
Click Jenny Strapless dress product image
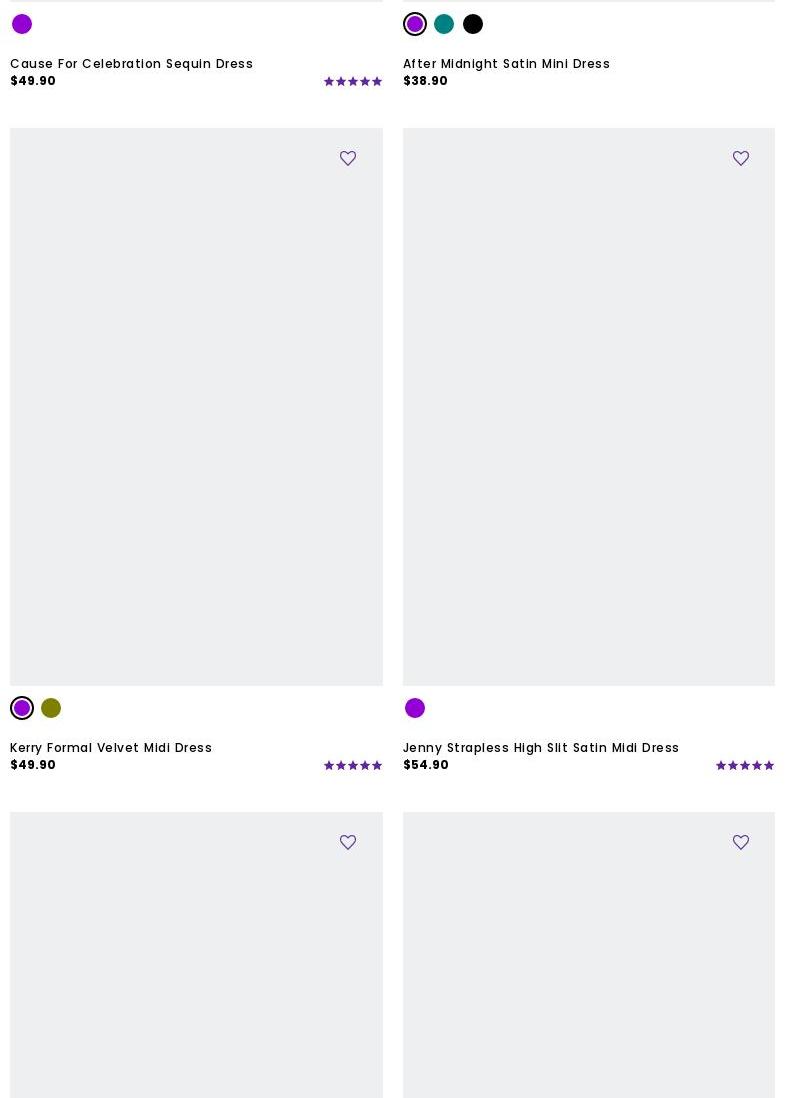[589, 407]
